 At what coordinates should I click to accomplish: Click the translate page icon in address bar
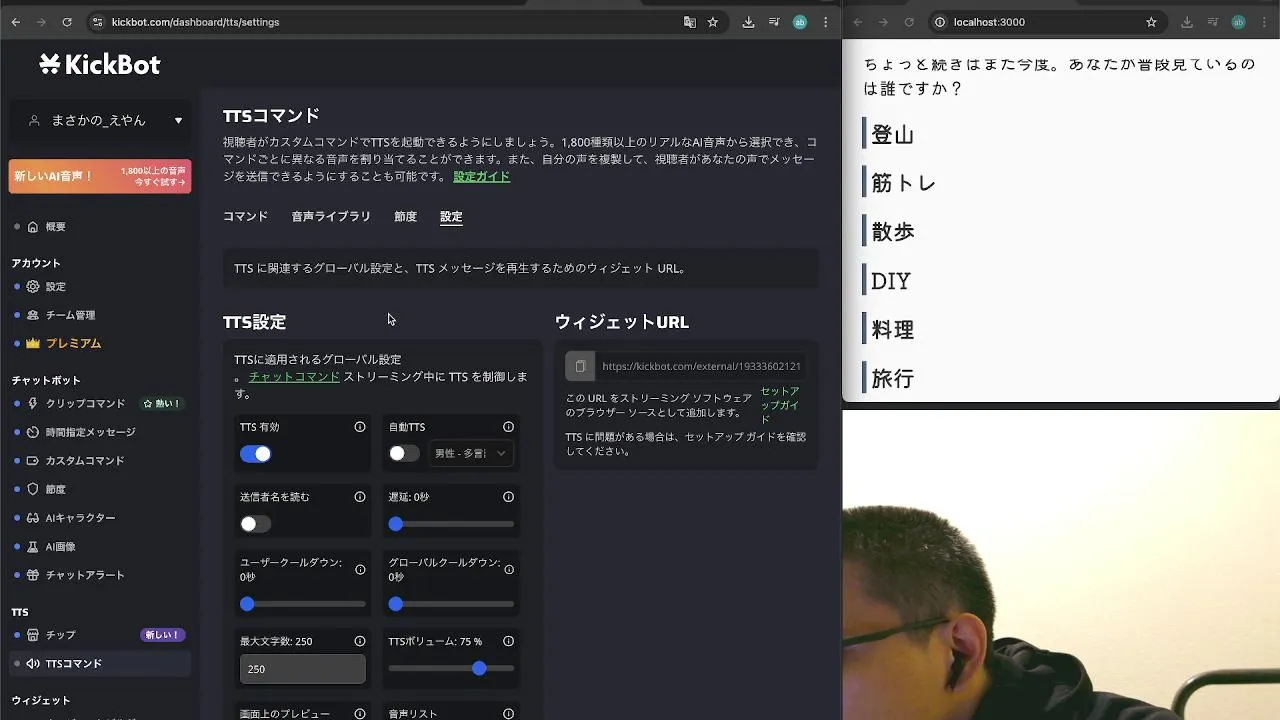pyautogui.click(x=690, y=22)
